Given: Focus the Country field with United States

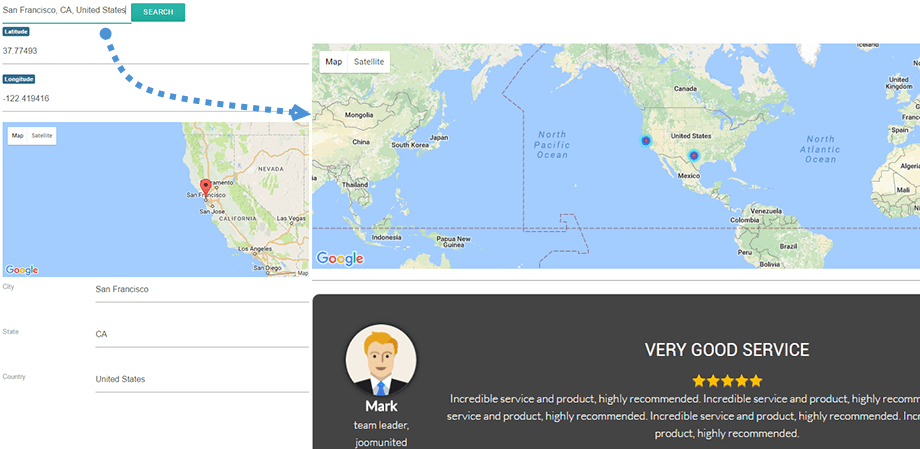Looking at the screenshot, I should [200, 379].
